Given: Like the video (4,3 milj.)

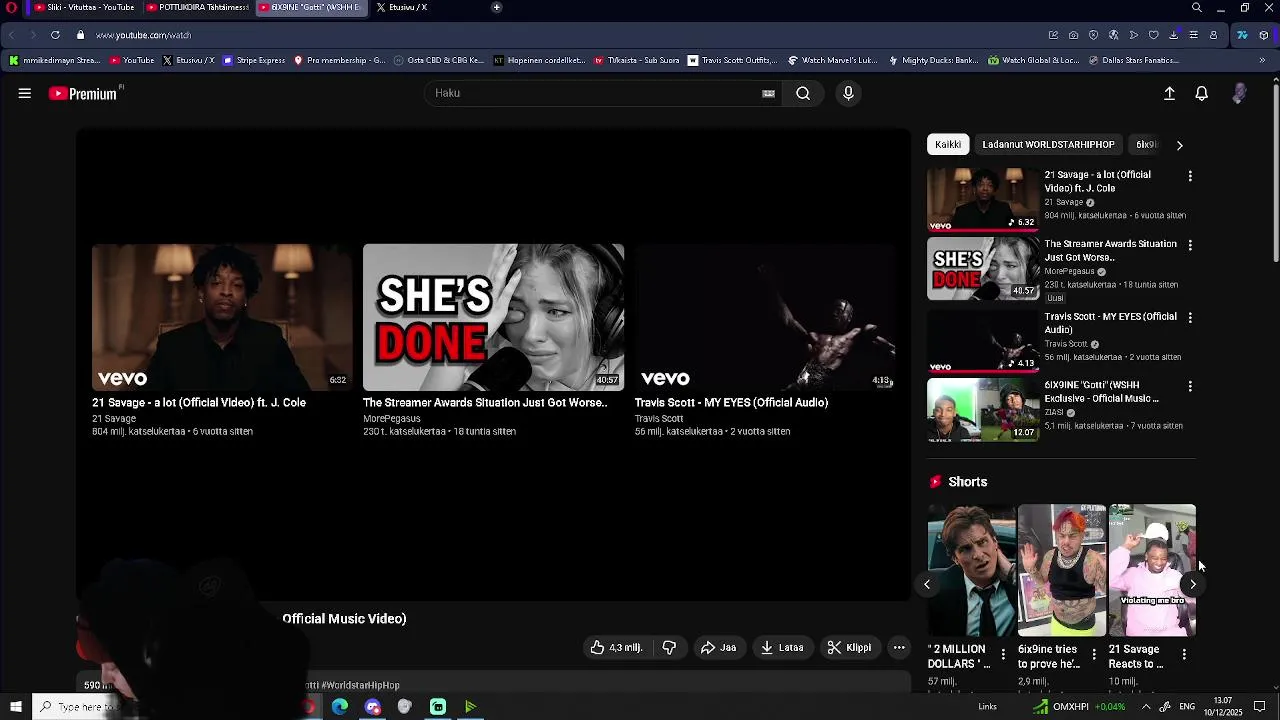Looking at the screenshot, I should pyautogui.click(x=616, y=647).
